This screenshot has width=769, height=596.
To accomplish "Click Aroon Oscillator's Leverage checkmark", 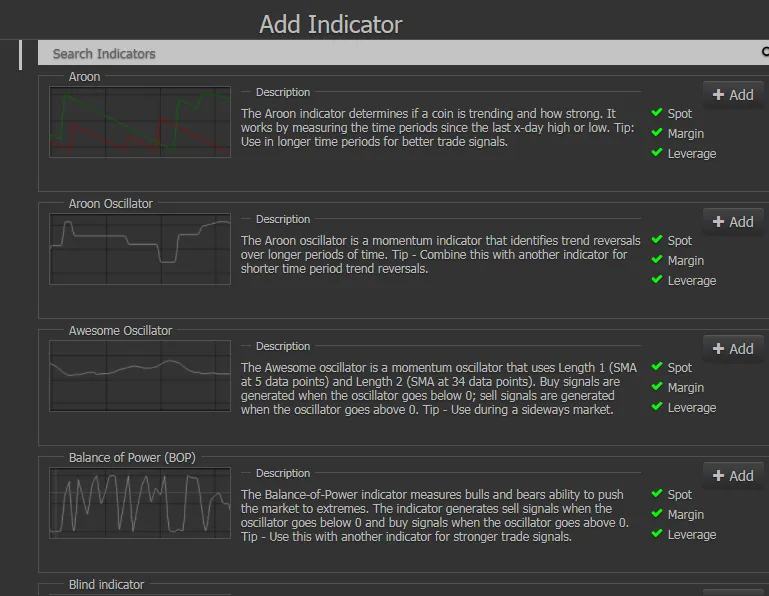I will coord(657,280).
